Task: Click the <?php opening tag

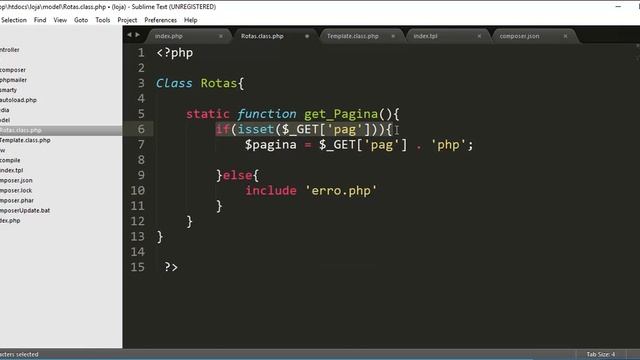Action: (x=175, y=53)
